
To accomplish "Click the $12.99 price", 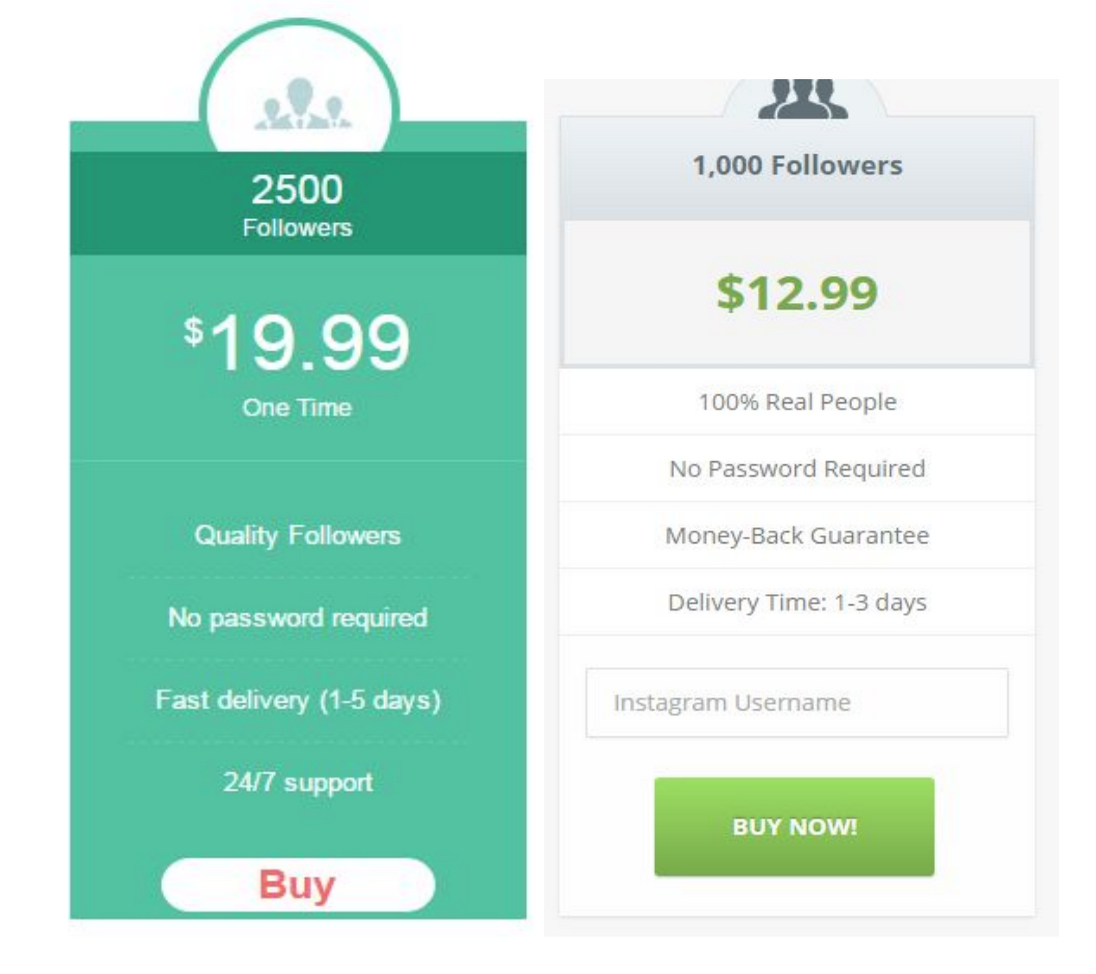I will [796, 292].
